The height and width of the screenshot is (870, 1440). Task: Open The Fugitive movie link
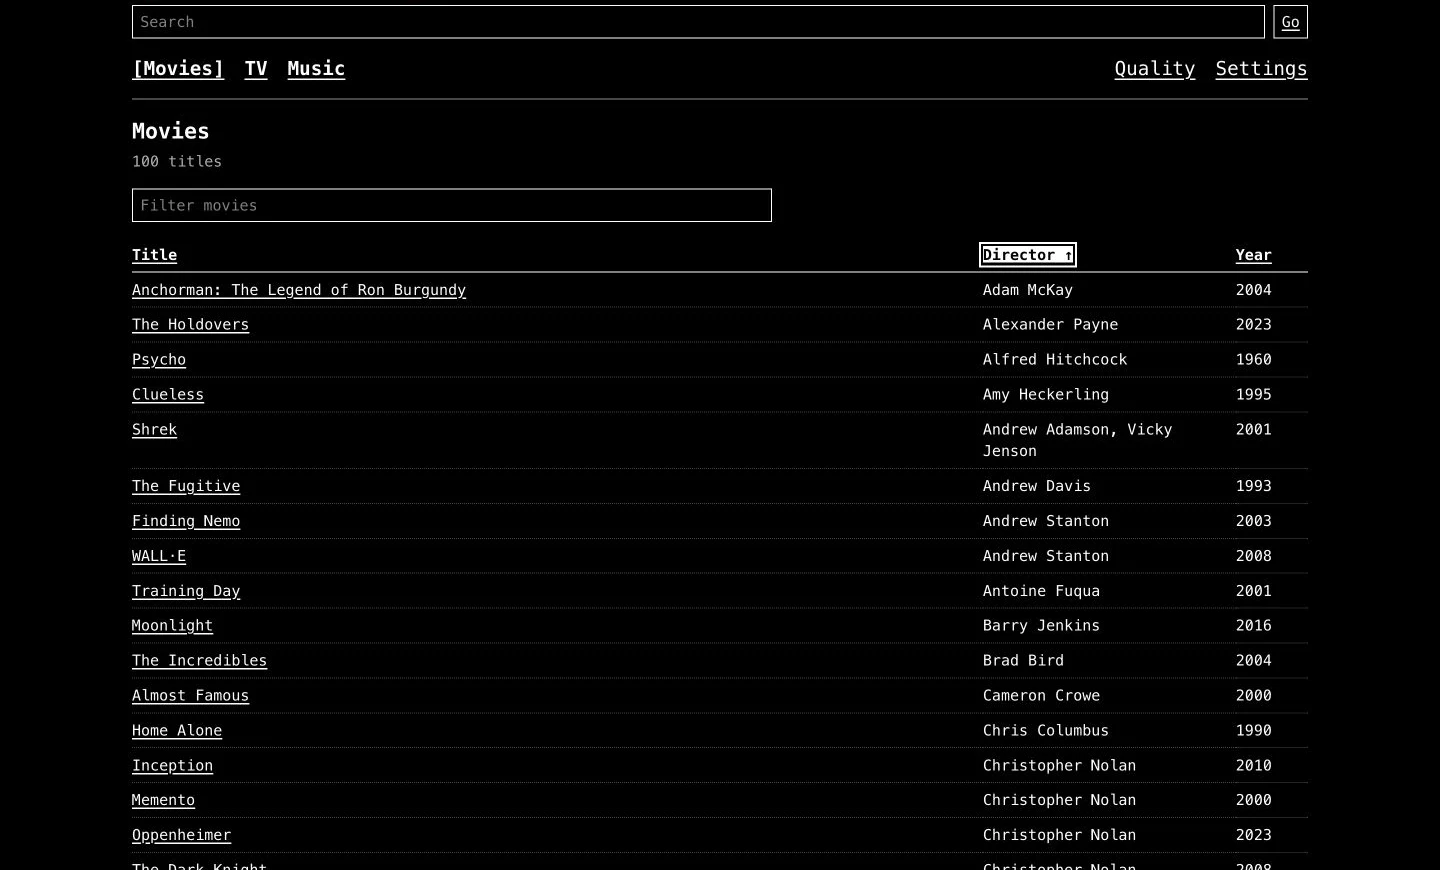click(186, 486)
